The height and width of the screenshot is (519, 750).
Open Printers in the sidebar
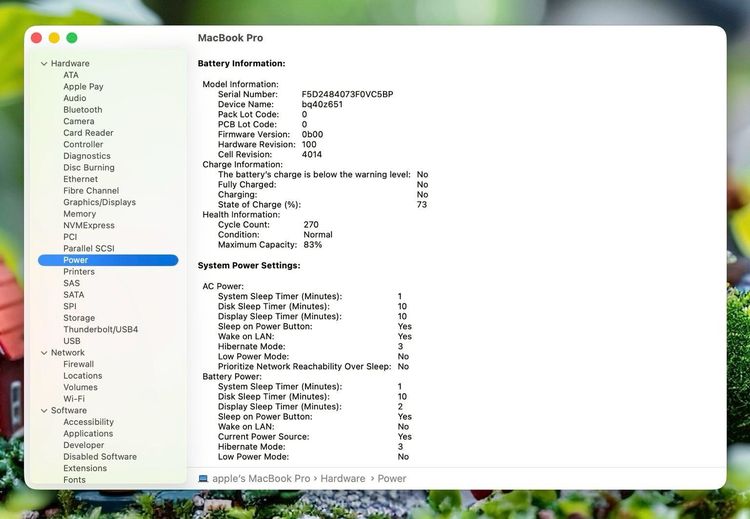coord(79,272)
